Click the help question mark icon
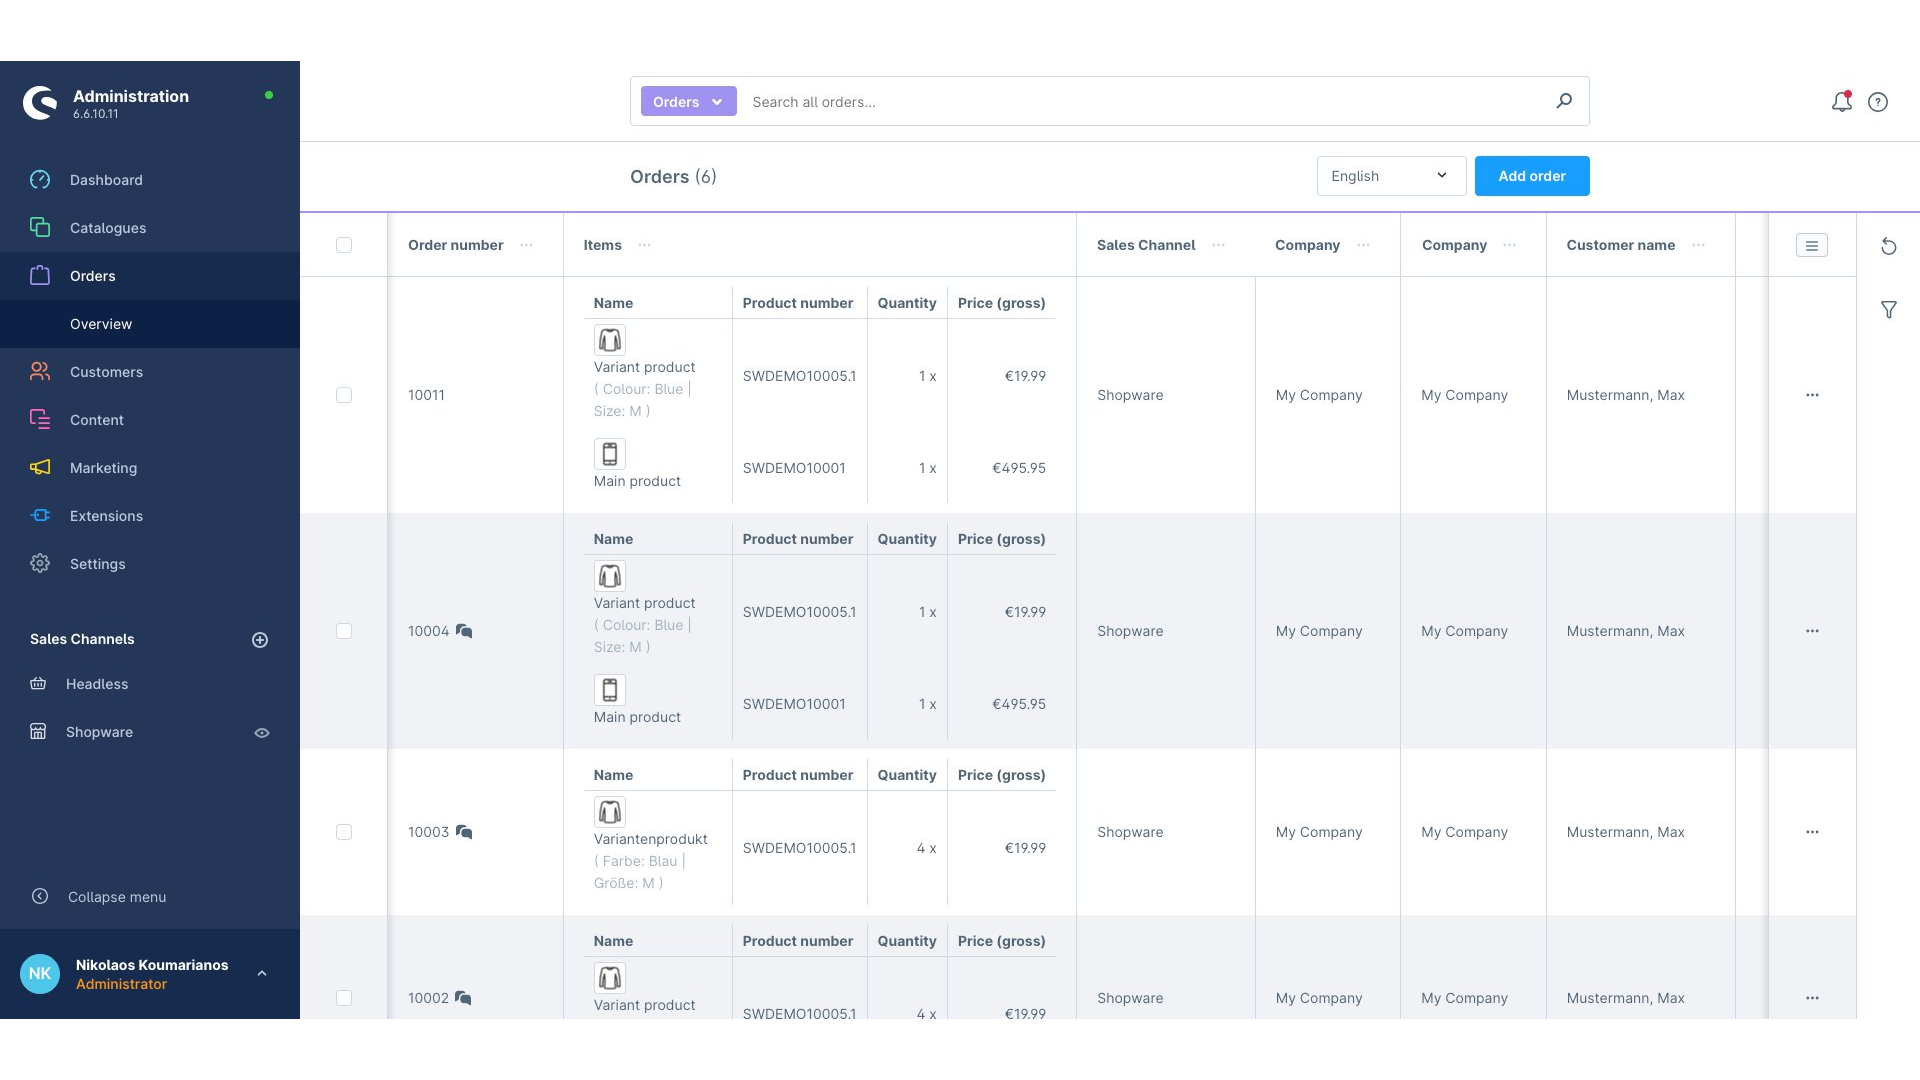1920x1080 pixels. pyautogui.click(x=1878, y=102)
